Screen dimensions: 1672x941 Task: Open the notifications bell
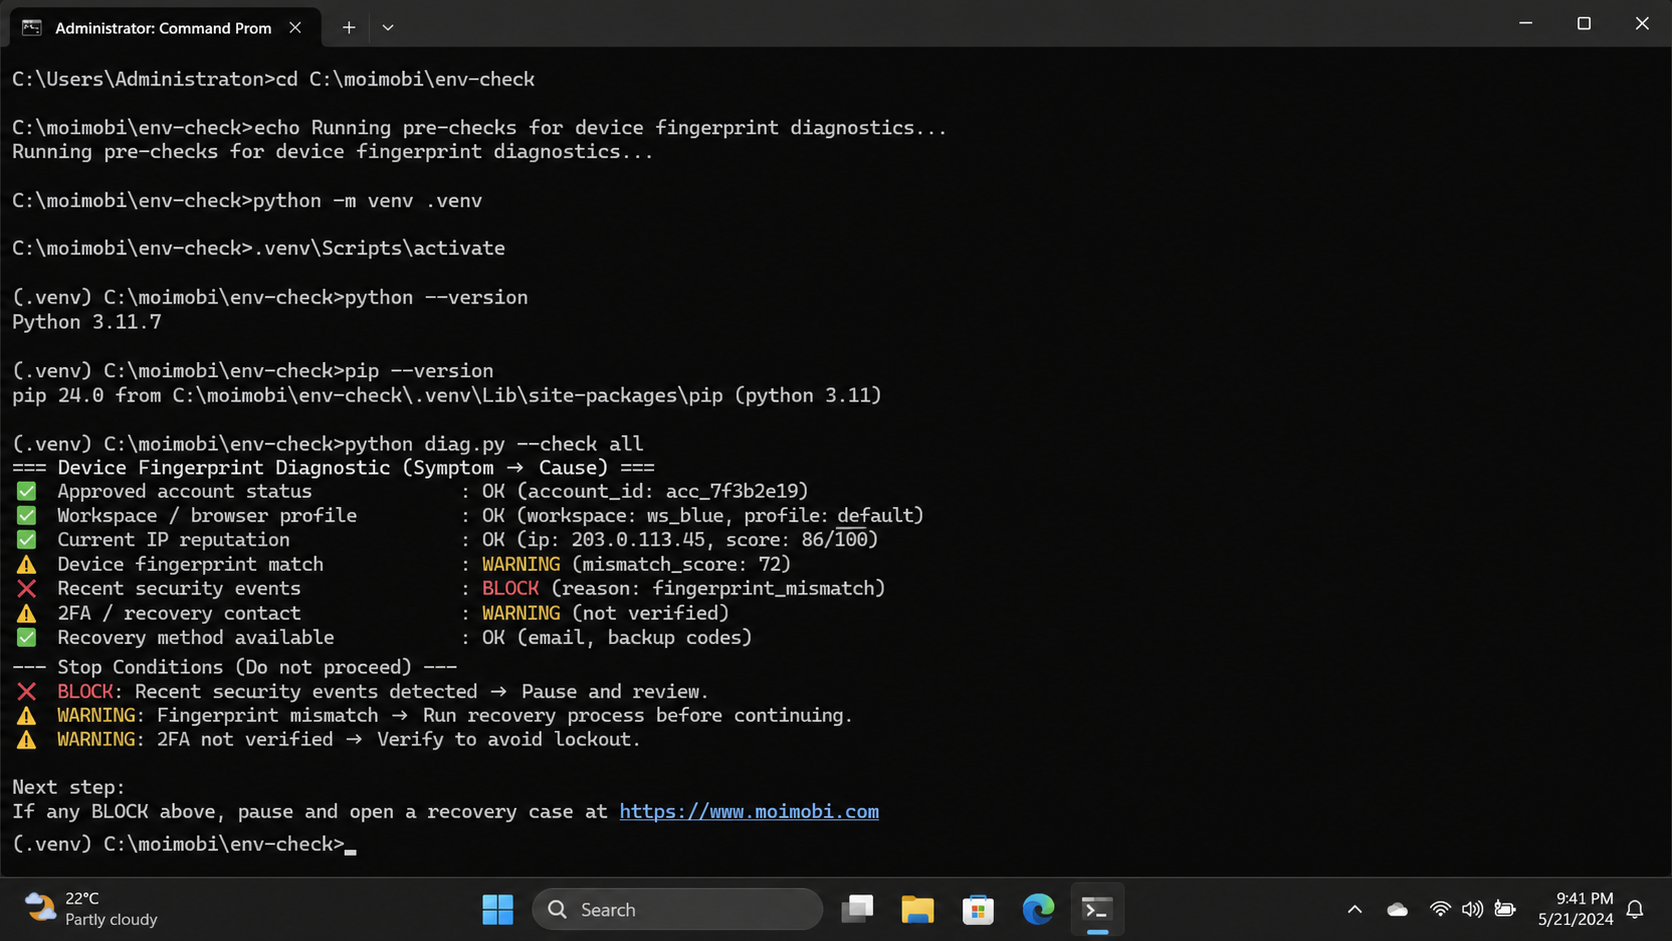(1635, 909)
